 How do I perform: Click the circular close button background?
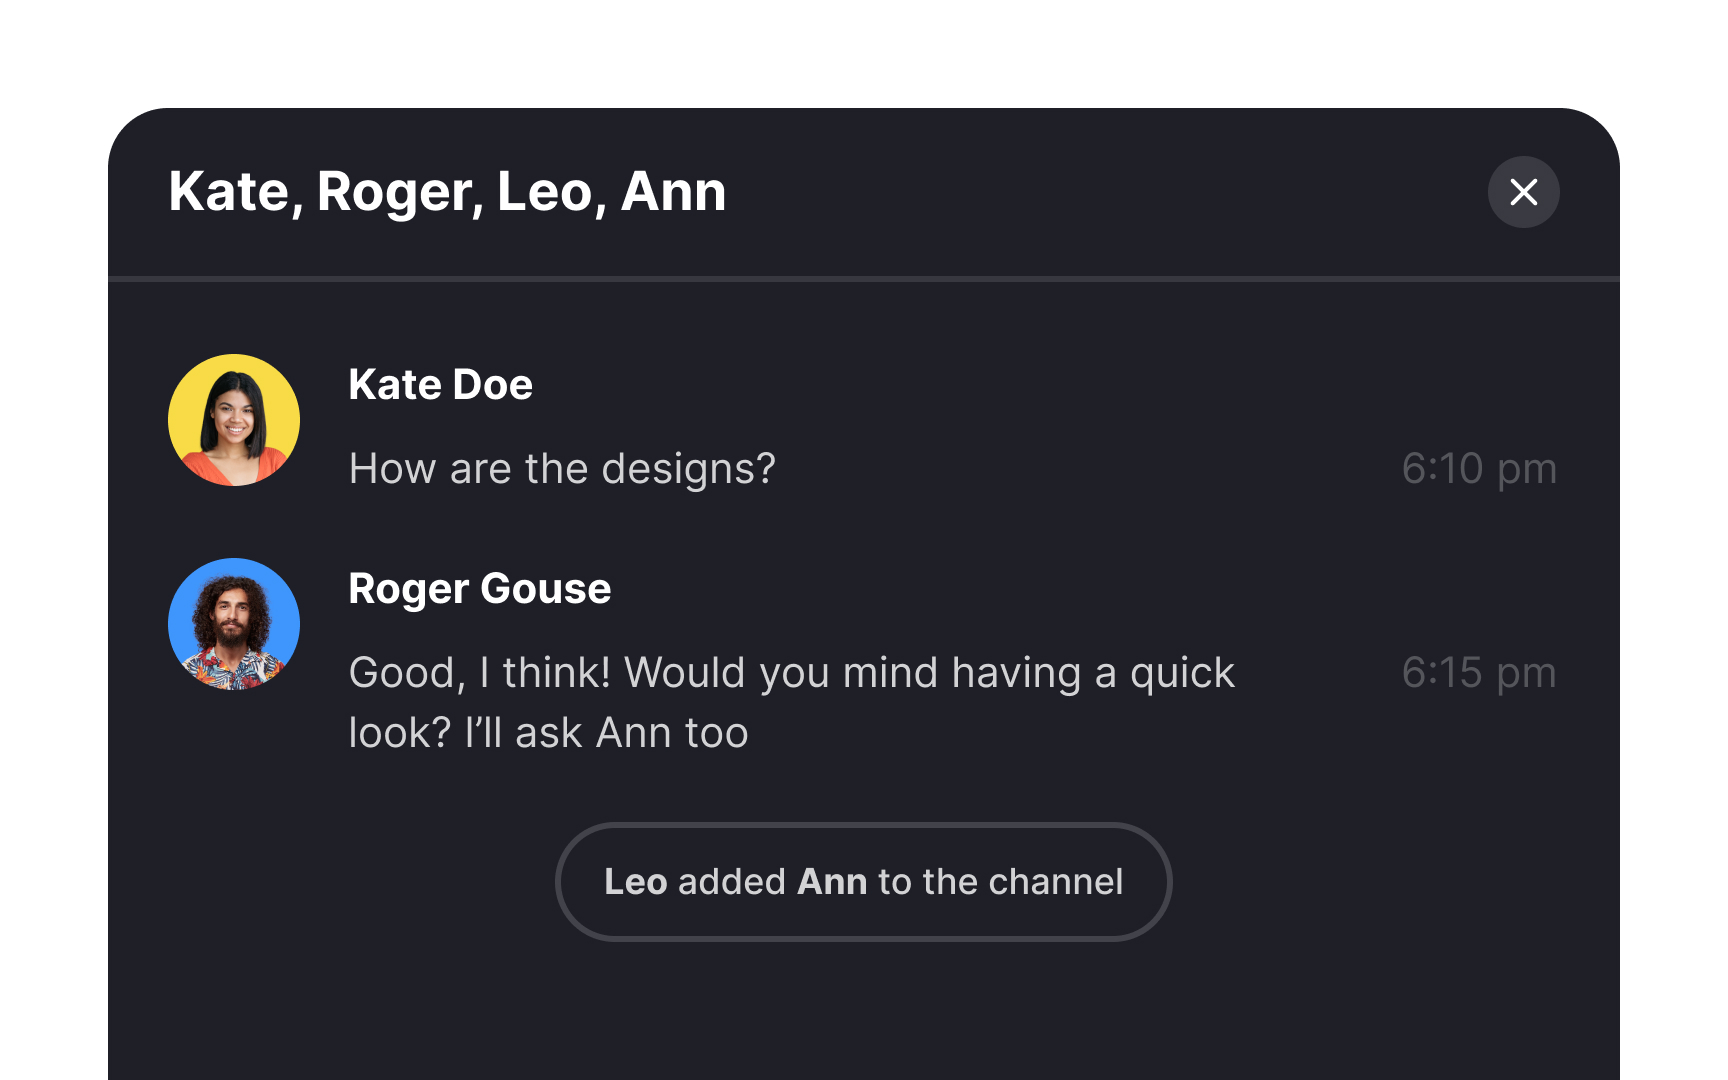(x=1523, y=191)
